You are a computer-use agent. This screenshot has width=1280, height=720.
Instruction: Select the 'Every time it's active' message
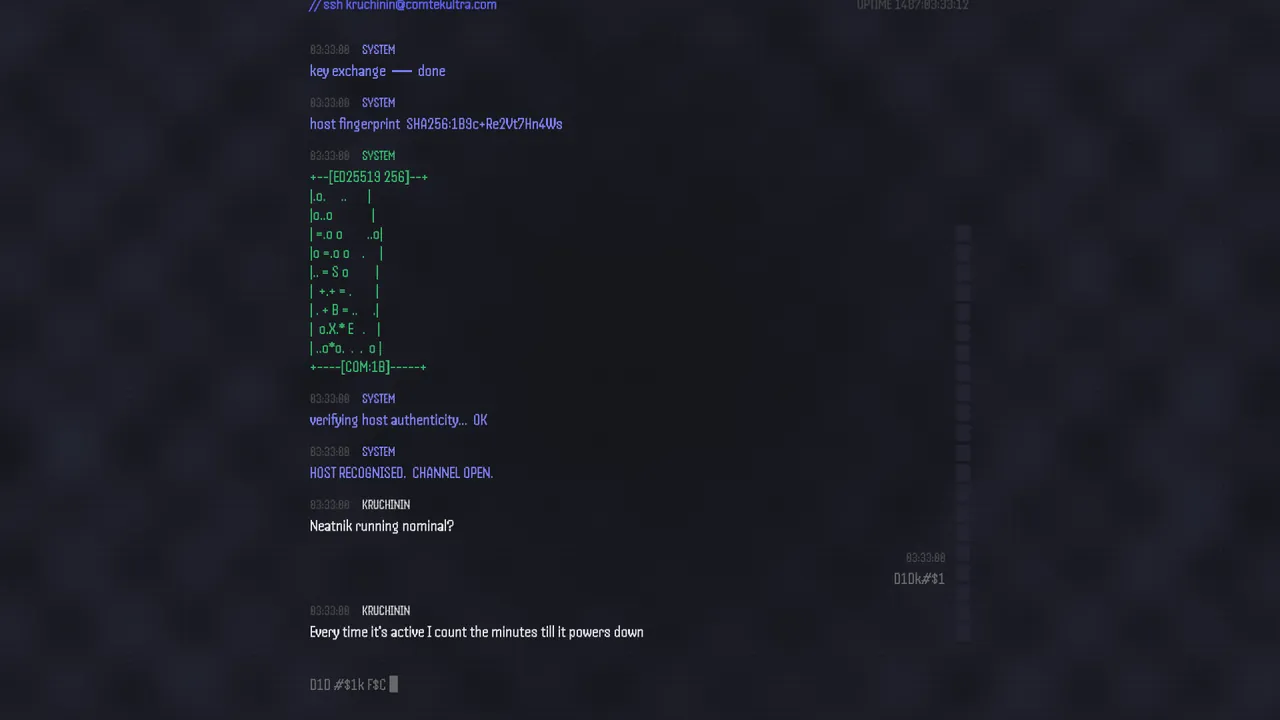point(477,632)
